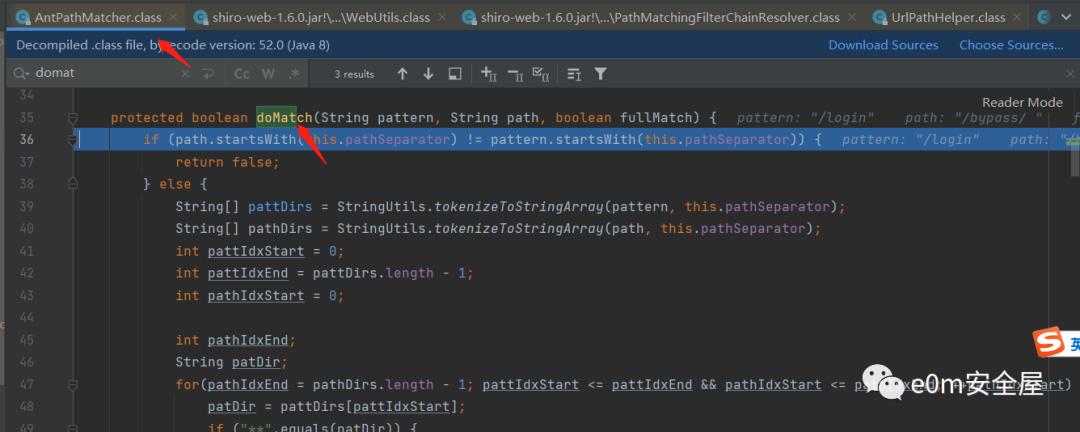This screenshot has width=1080, height=432.
Task: Click the pathDirs variable on line 40
Action: [280, 229]
